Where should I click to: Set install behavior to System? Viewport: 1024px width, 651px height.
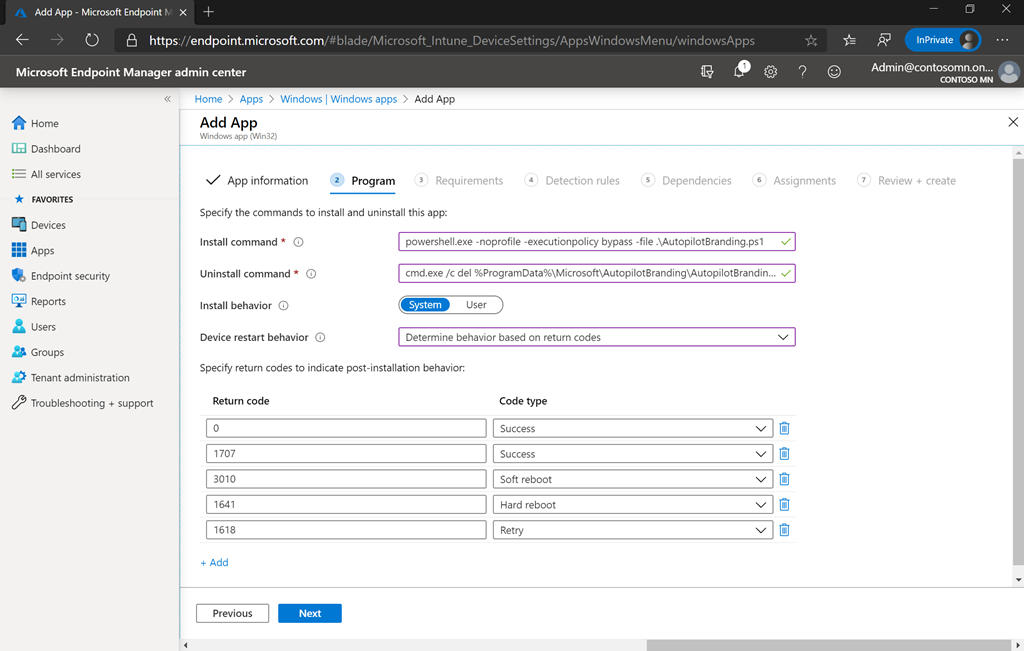(x=425, y=305)
